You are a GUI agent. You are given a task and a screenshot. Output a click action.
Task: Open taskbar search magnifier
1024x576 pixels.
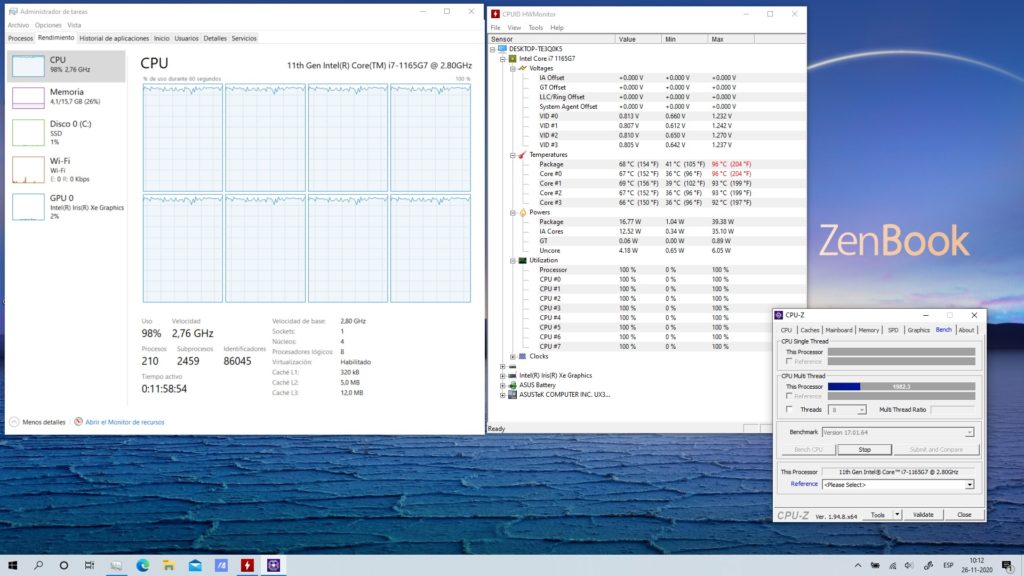click(39, 566)
